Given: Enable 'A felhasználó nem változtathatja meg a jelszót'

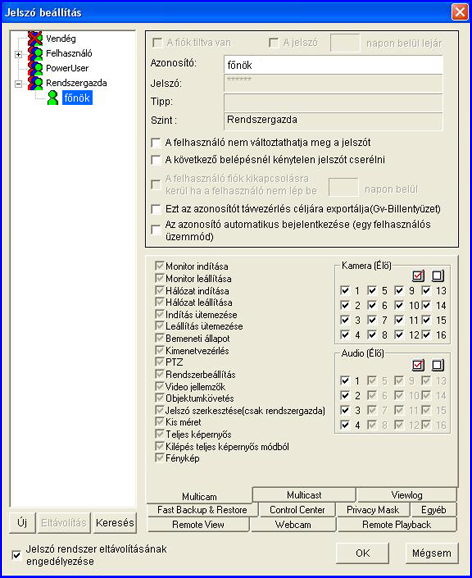Looking at the screenshot, I should pos(156,143).
